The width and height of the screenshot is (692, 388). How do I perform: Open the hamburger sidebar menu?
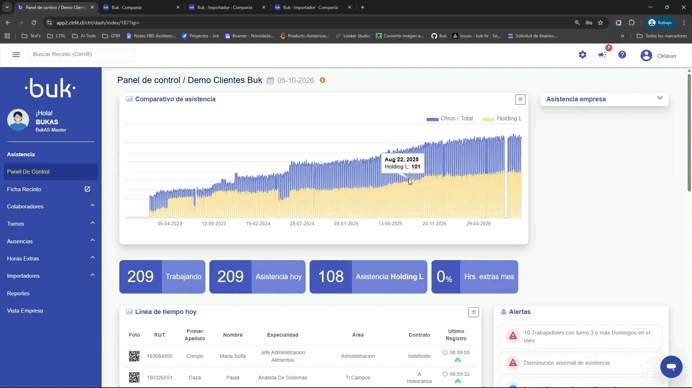coord(16,54)
